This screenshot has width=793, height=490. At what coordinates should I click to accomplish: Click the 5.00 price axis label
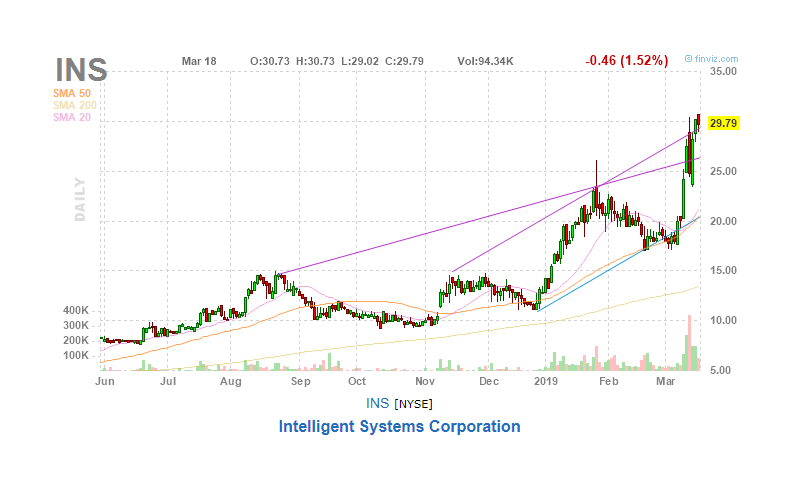click(723, 370)
